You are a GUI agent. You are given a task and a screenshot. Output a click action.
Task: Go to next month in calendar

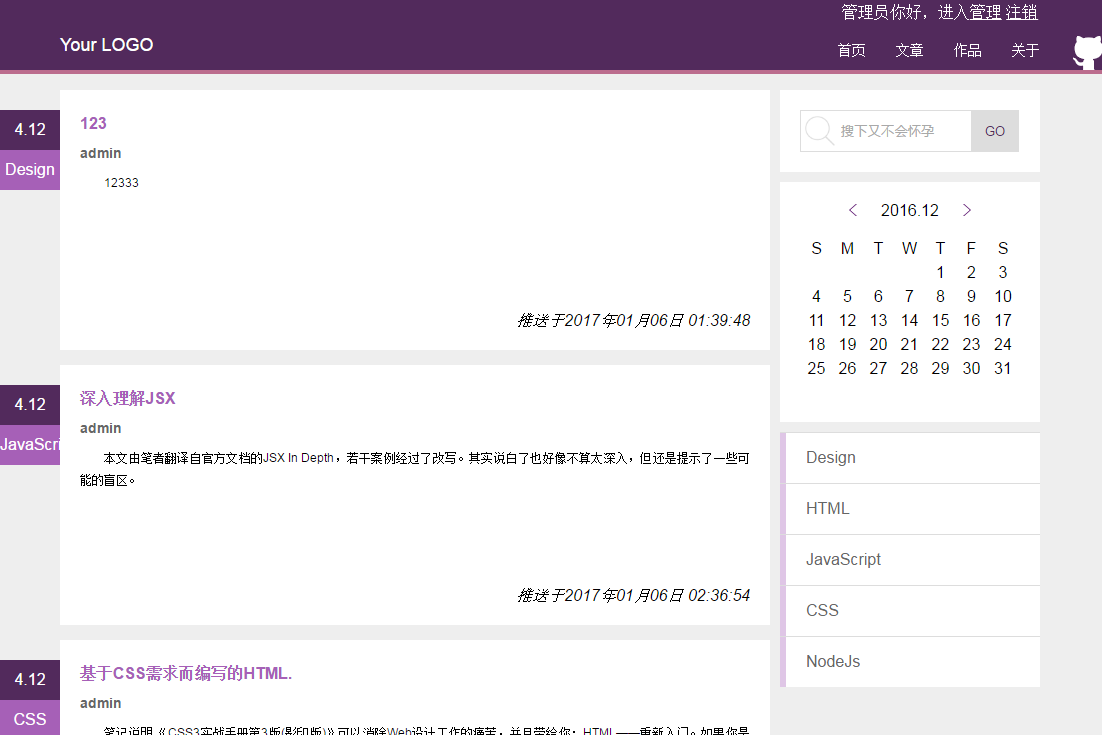point(967,210)
